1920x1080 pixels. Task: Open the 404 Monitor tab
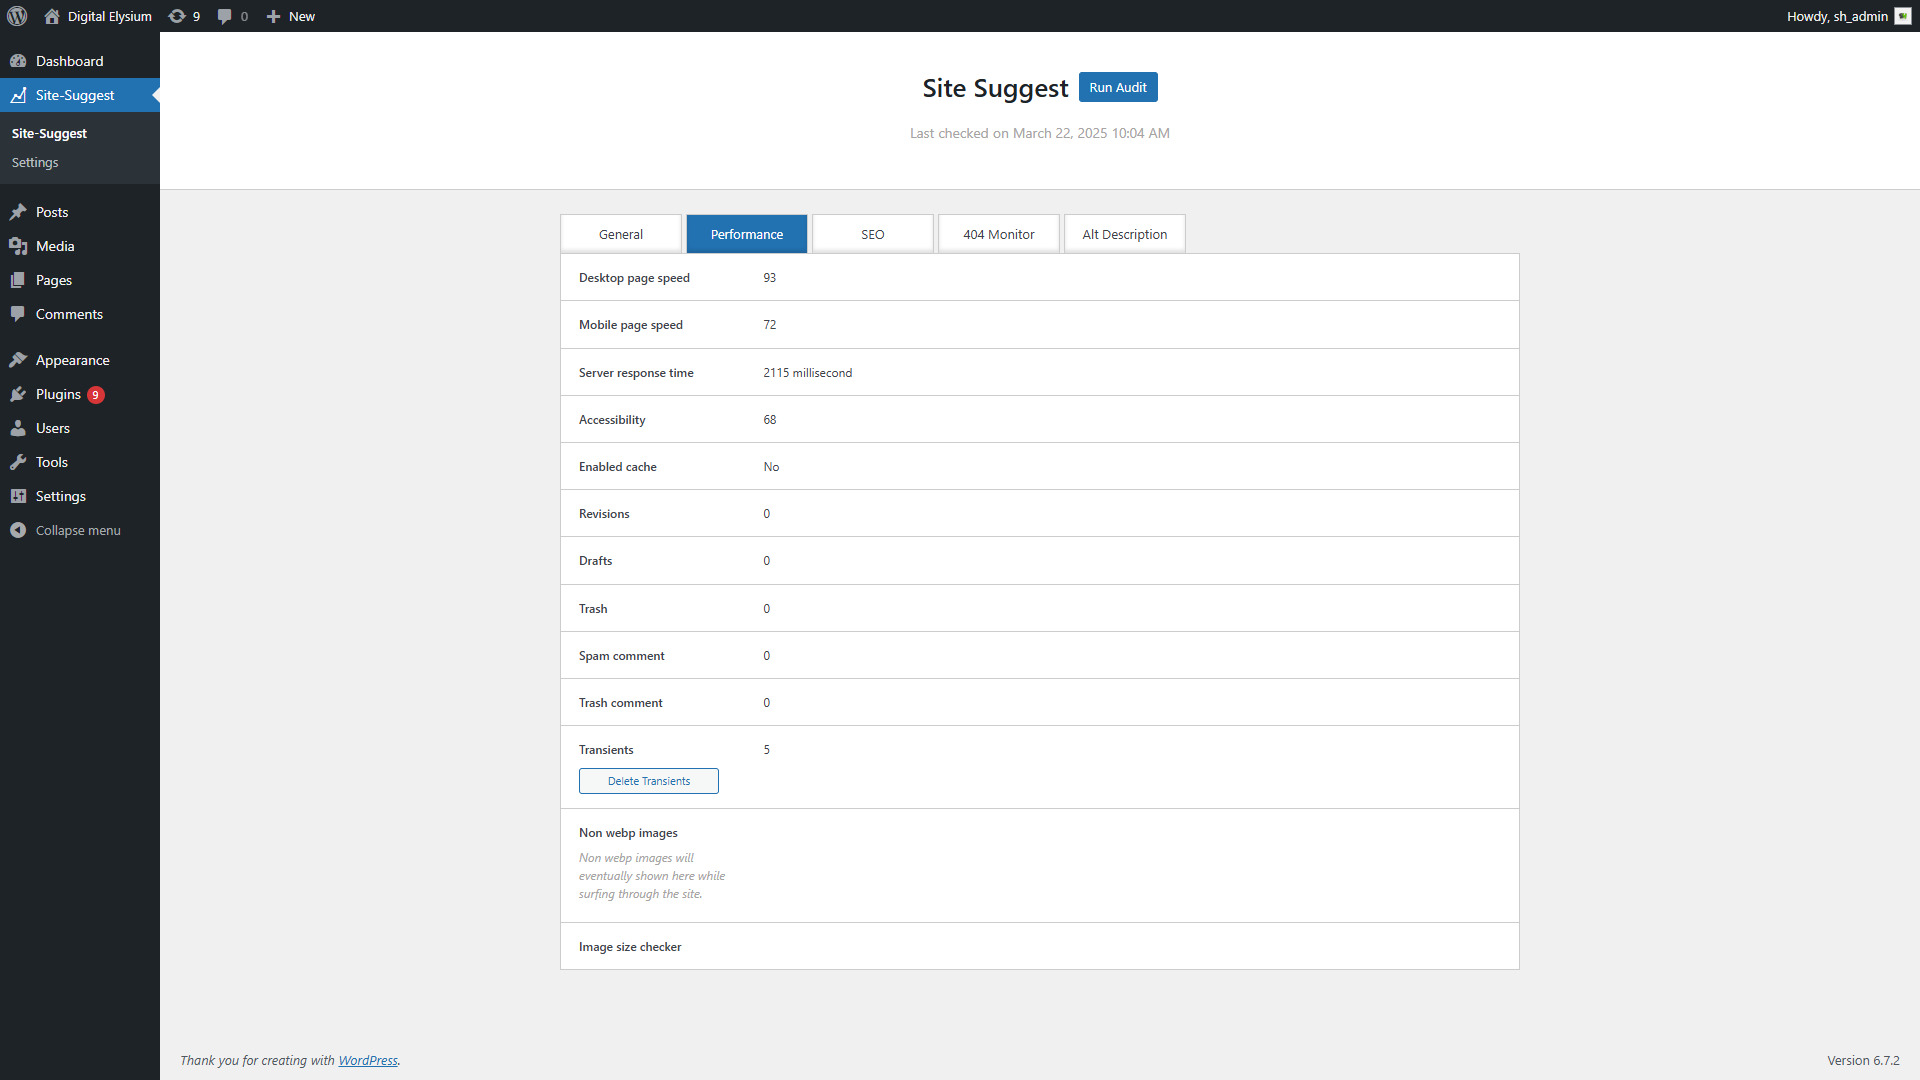(998, 234)
